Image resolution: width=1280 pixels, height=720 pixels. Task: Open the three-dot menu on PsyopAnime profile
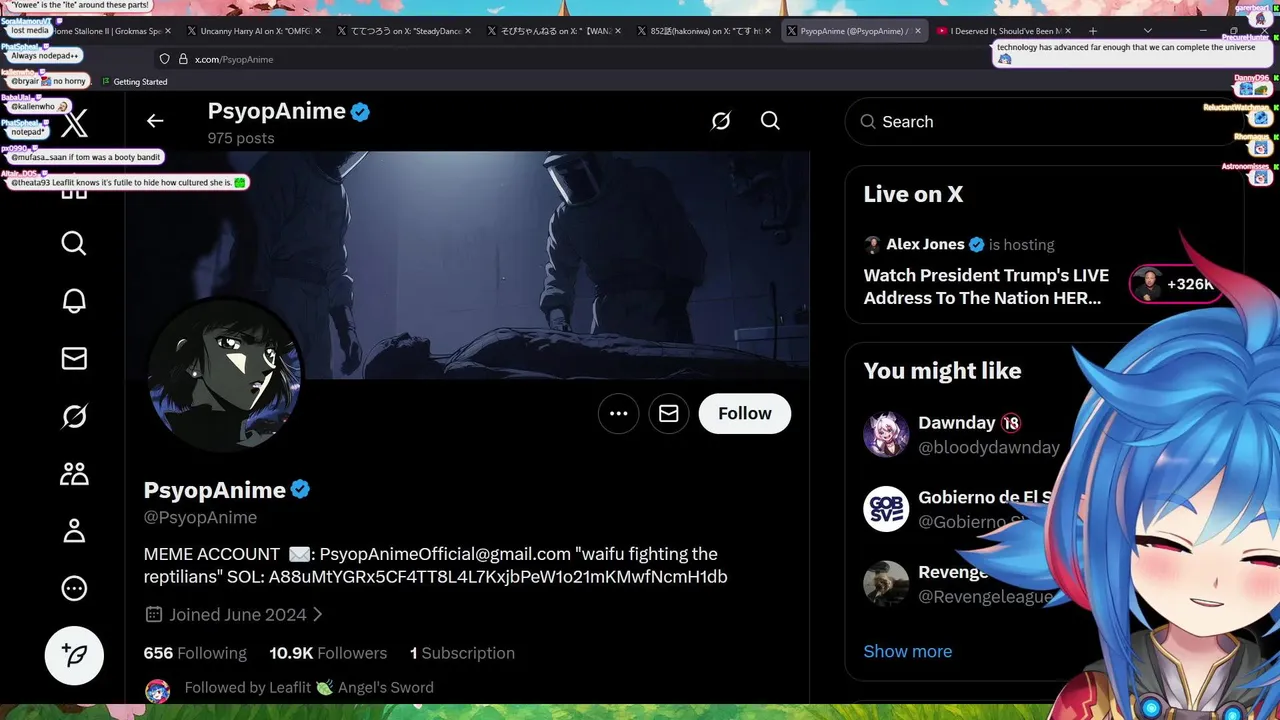coord(619,414)
